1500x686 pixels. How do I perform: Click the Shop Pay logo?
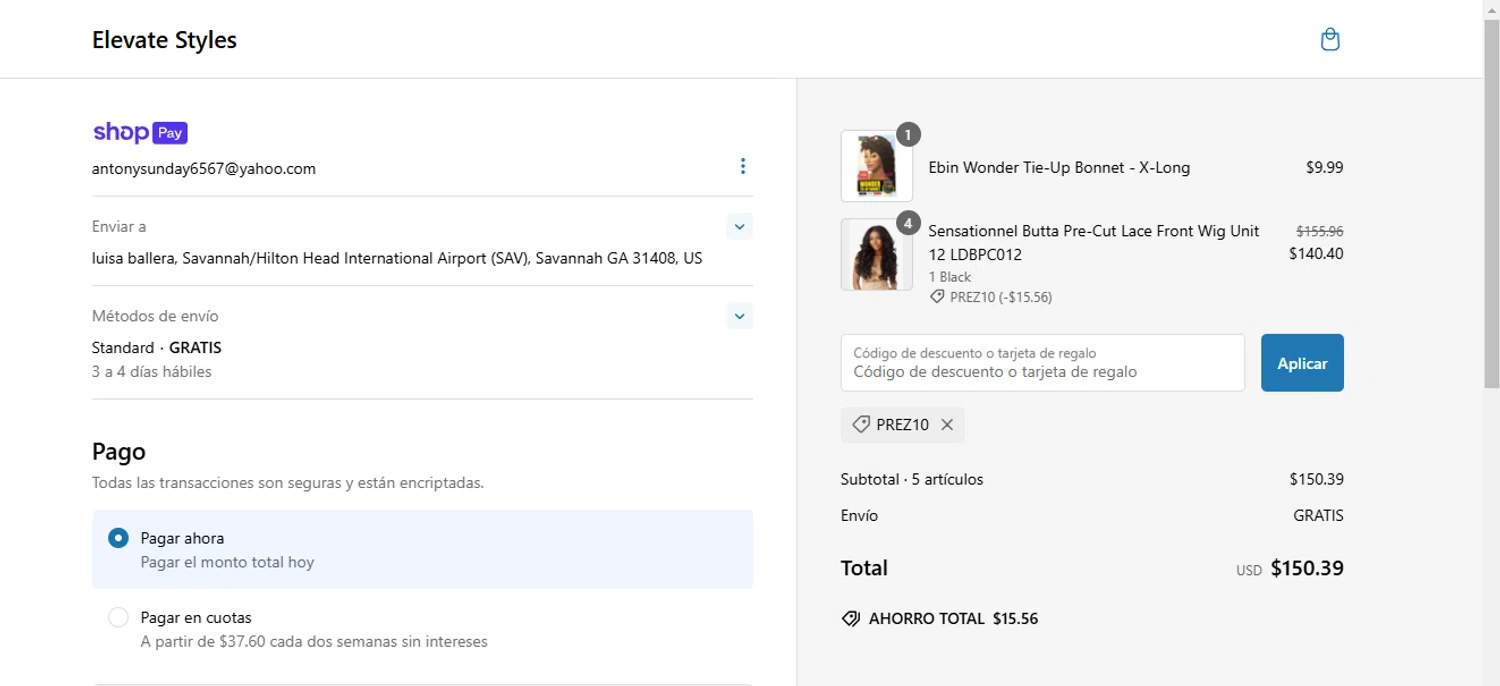coord(140,132)
